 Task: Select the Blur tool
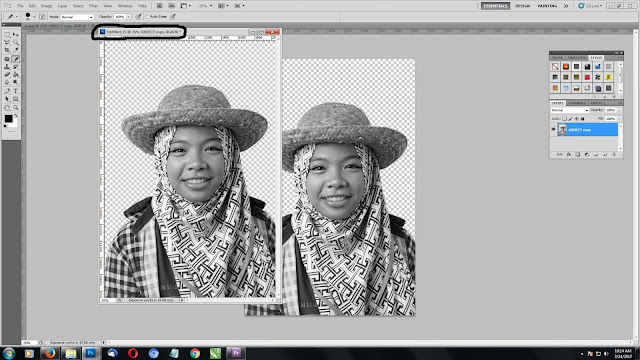(7, 82)
